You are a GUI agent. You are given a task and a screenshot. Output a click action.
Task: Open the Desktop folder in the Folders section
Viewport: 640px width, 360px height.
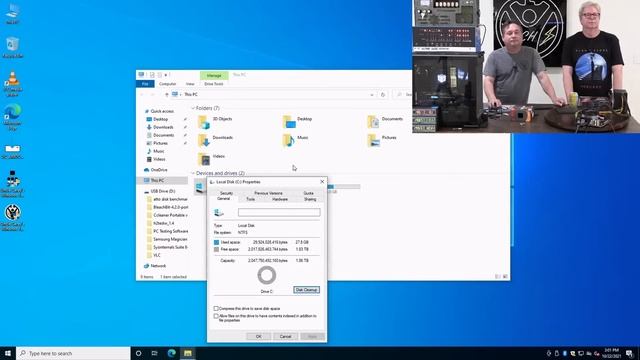pyautogui.click(x=298, y=121)
